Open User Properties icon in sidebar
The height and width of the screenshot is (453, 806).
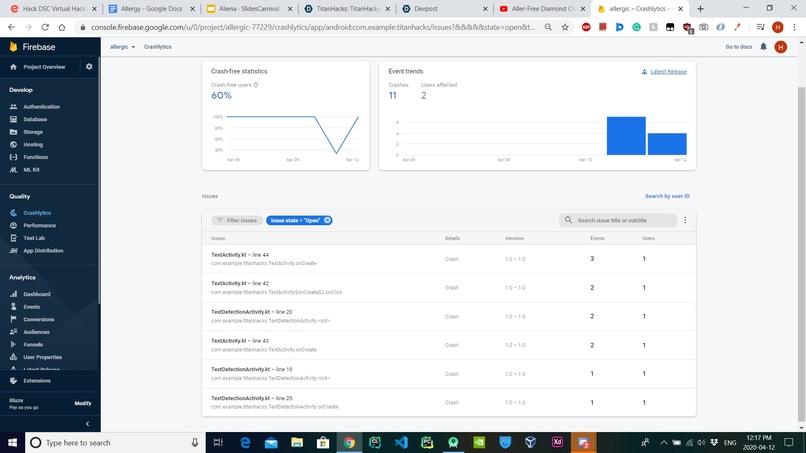coord(13,357)
